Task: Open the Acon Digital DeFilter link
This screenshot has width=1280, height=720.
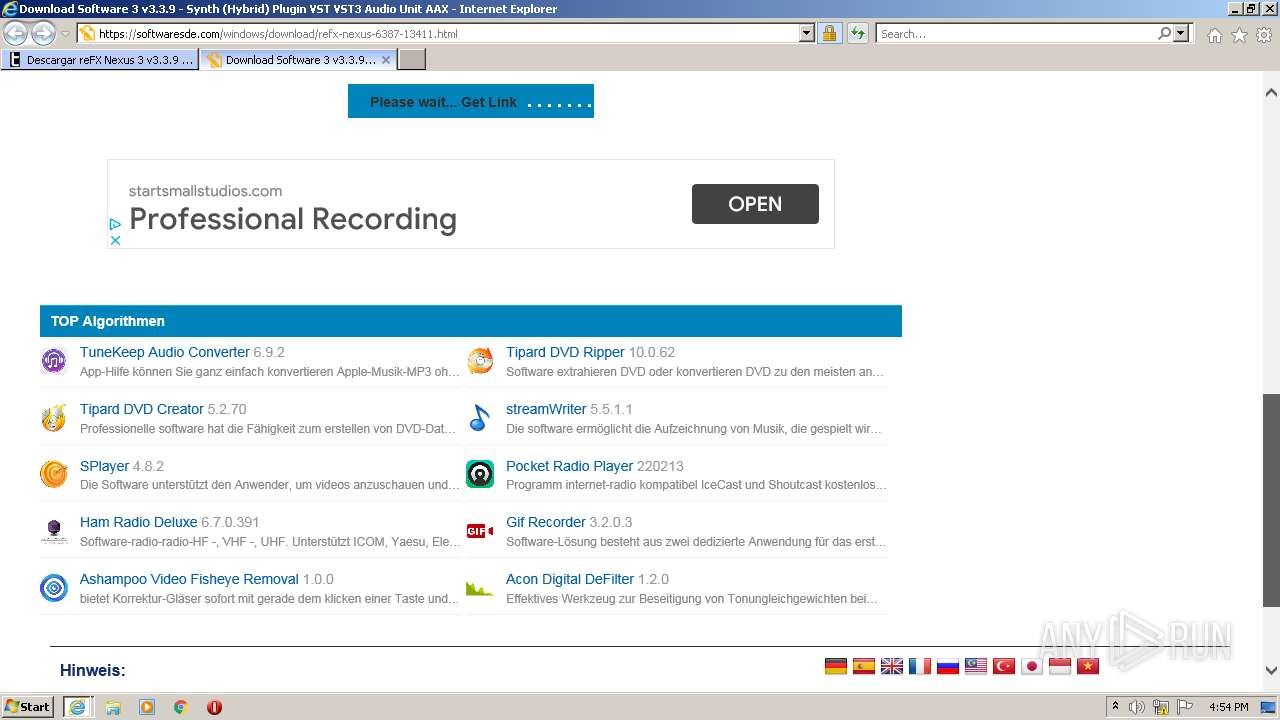Action: click(x=570, y=579)
